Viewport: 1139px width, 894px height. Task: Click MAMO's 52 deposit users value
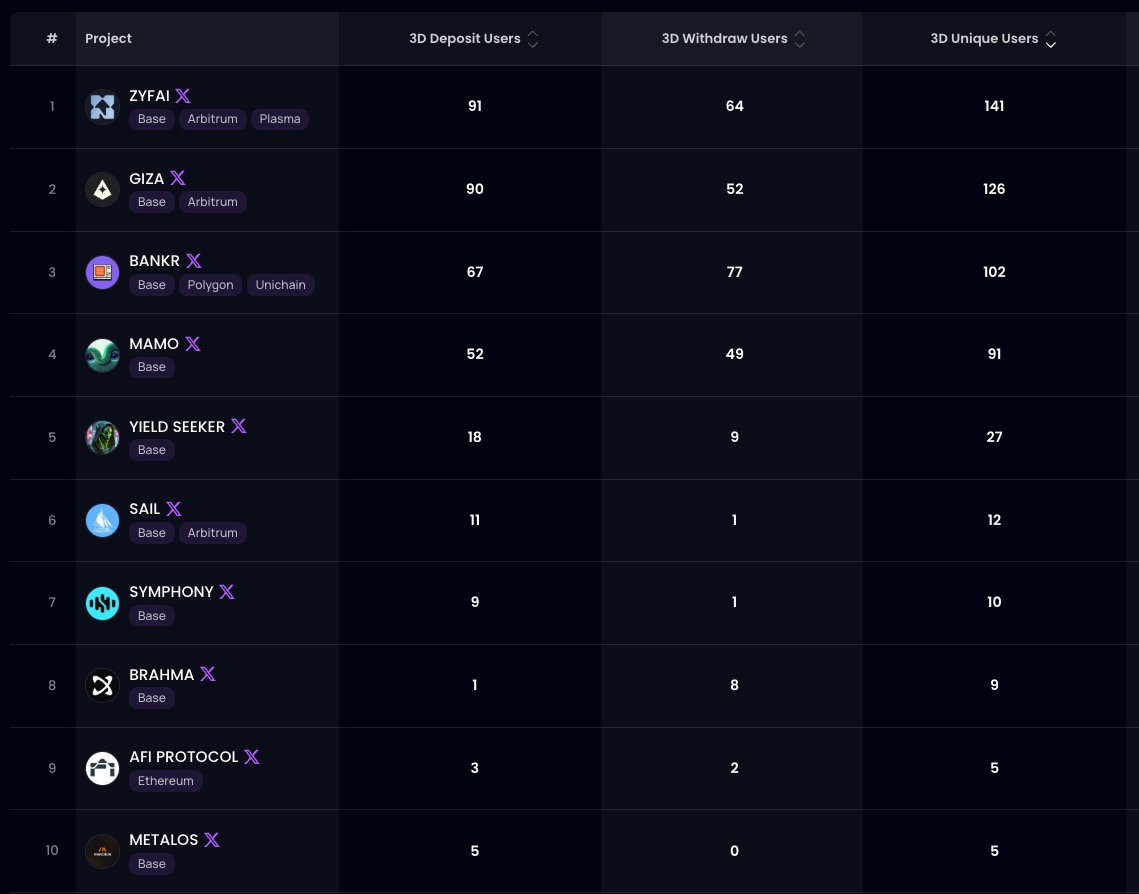[x=474, y=354]
